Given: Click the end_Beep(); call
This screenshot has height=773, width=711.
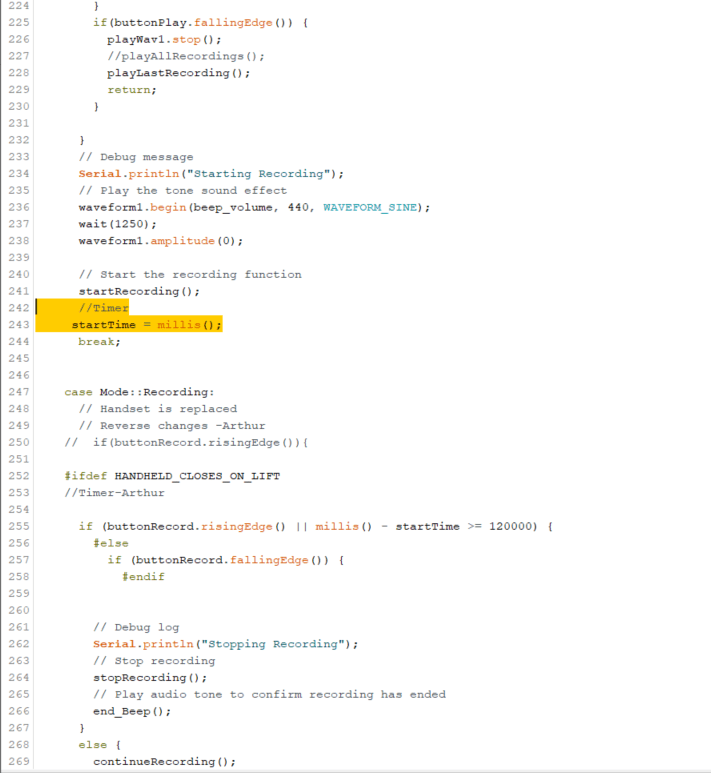Looking at the screenshot, I should click(132, 711).
